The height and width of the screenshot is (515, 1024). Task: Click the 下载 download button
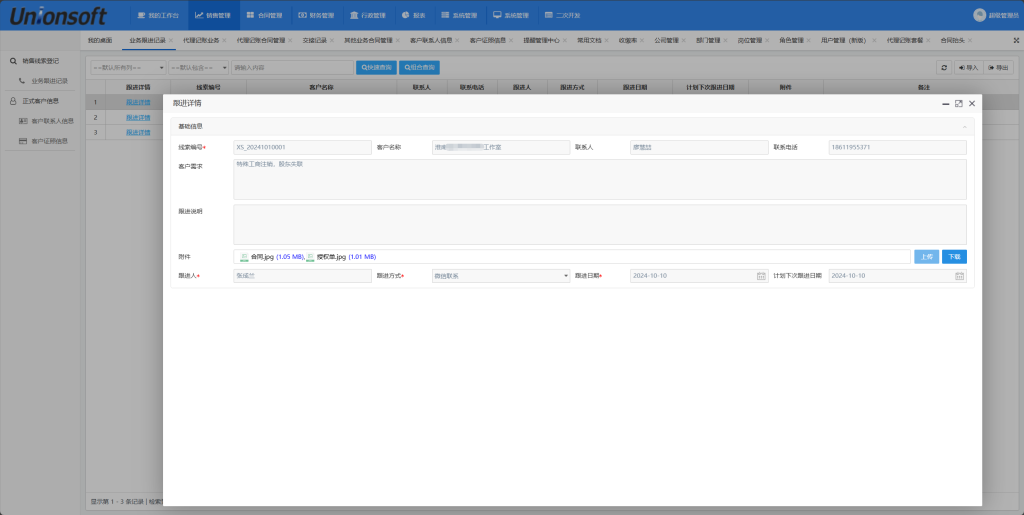tap(954, 257)
